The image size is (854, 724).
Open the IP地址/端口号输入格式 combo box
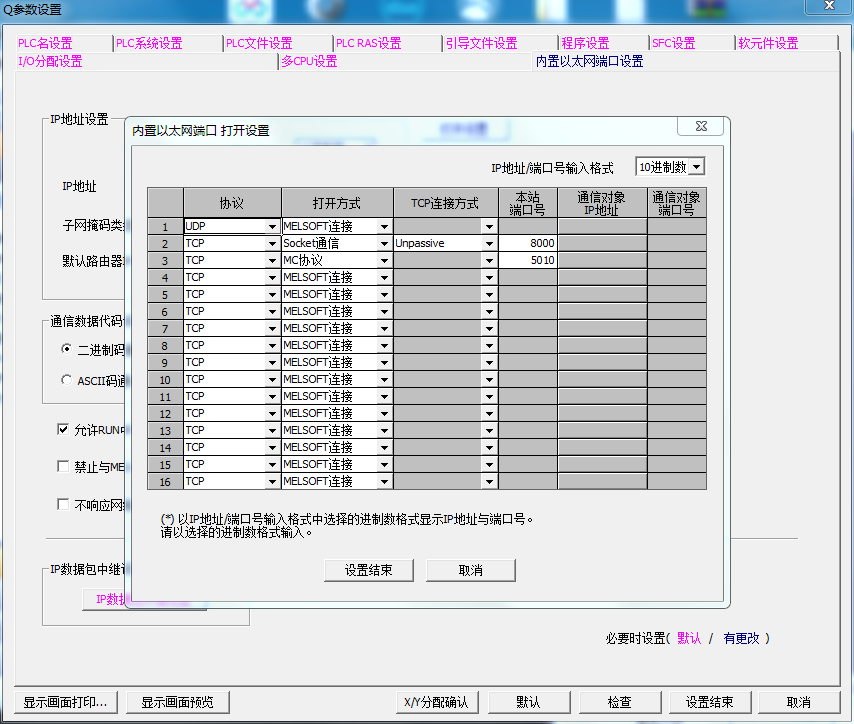coord(696,166)
